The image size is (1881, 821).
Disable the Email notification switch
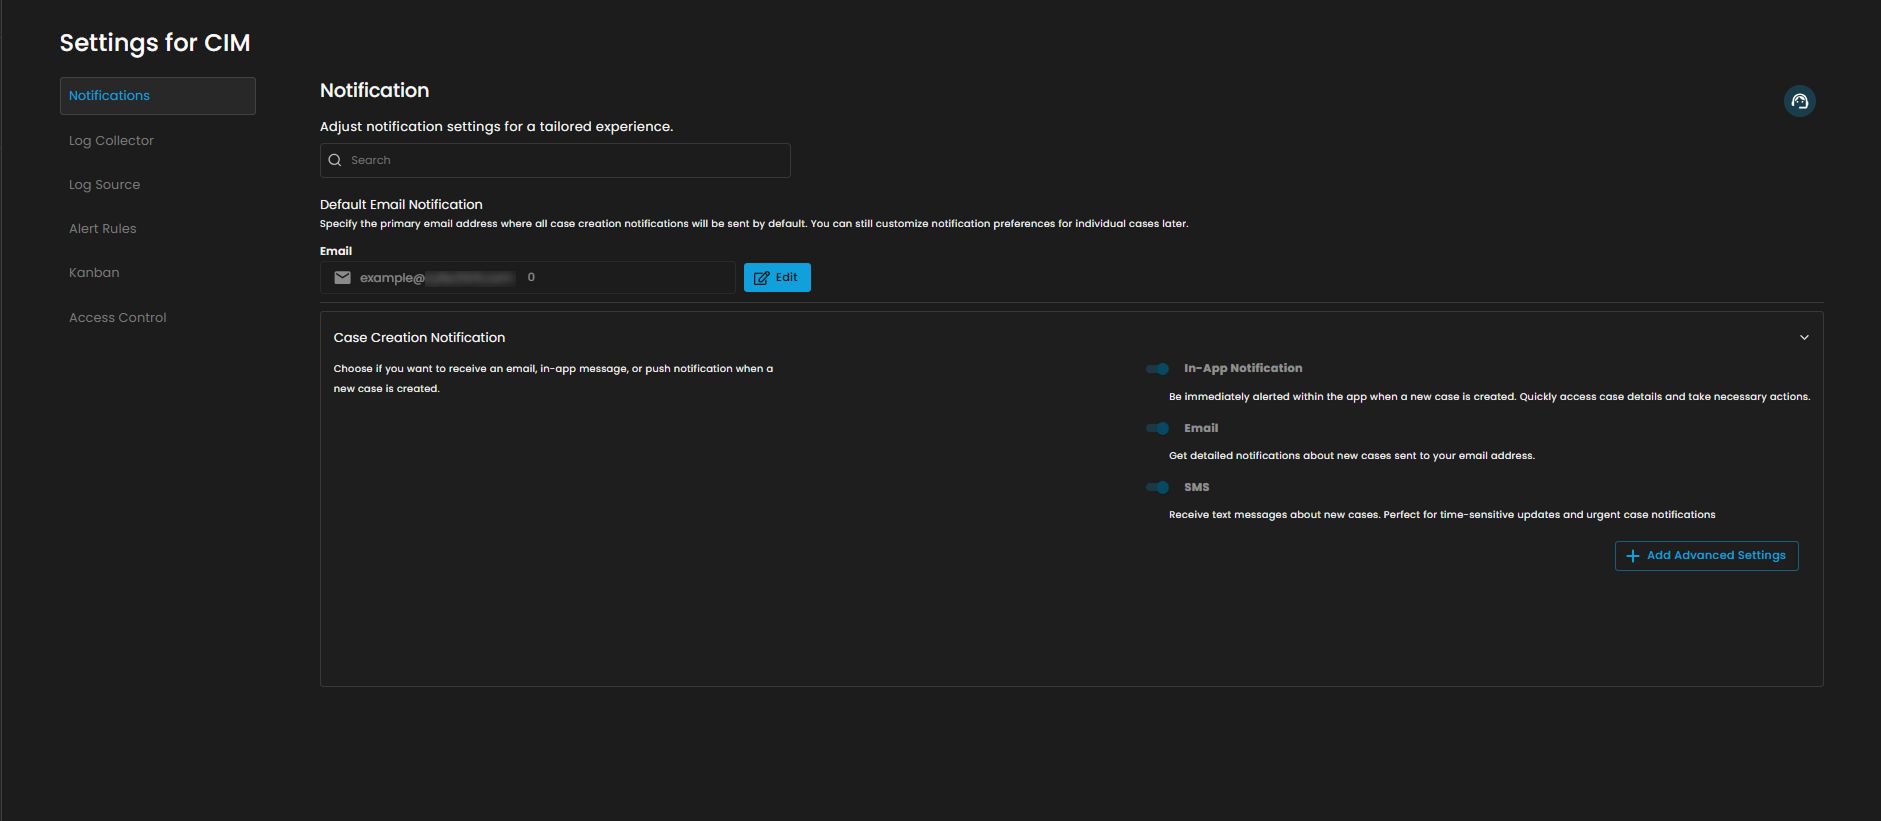pos(1157,428)
